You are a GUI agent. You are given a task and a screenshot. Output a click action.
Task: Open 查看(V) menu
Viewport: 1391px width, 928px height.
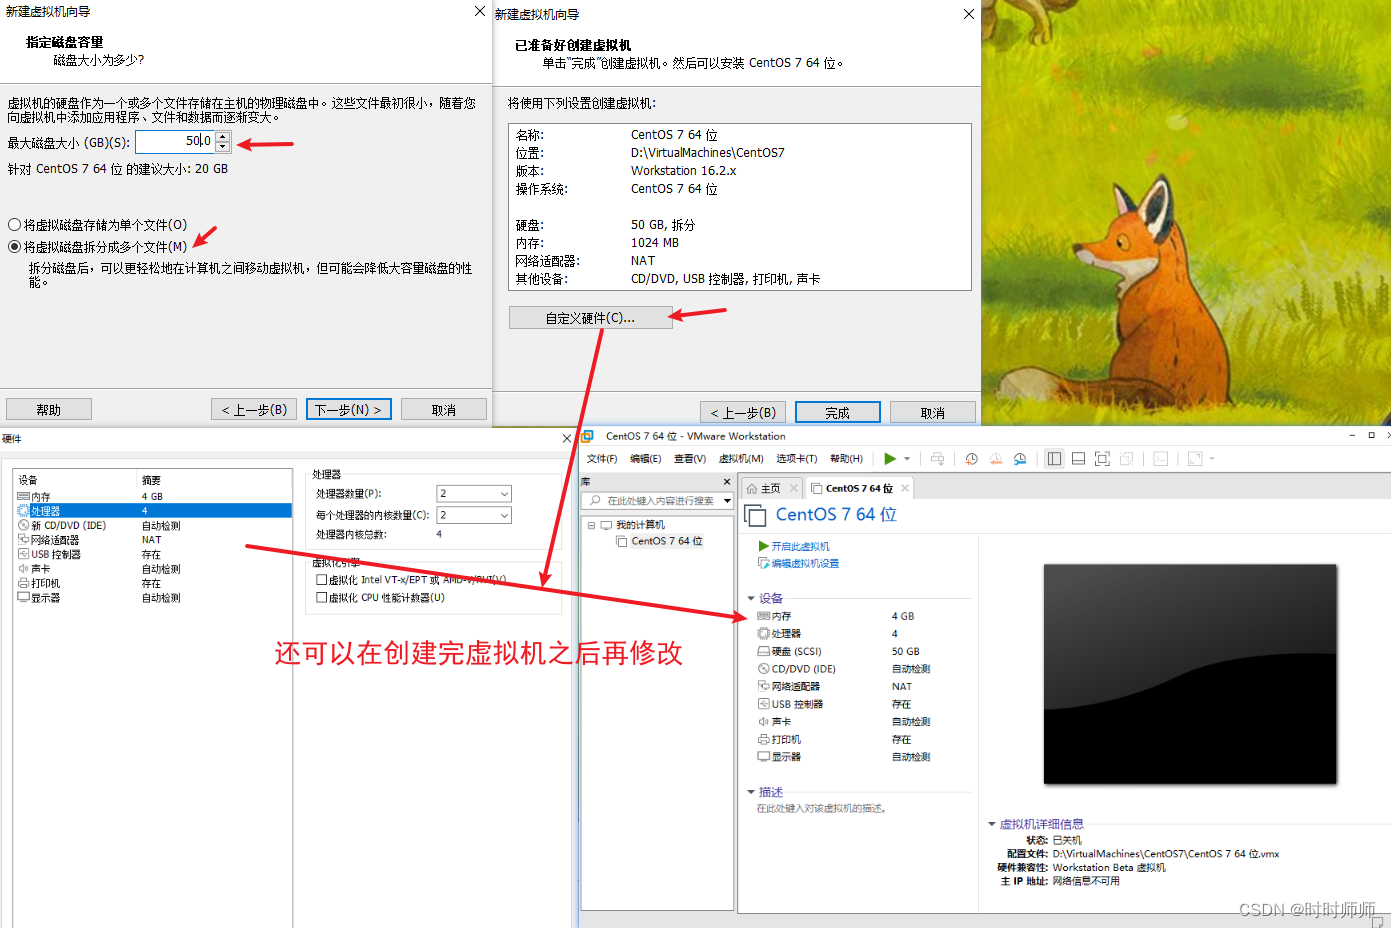689,459
